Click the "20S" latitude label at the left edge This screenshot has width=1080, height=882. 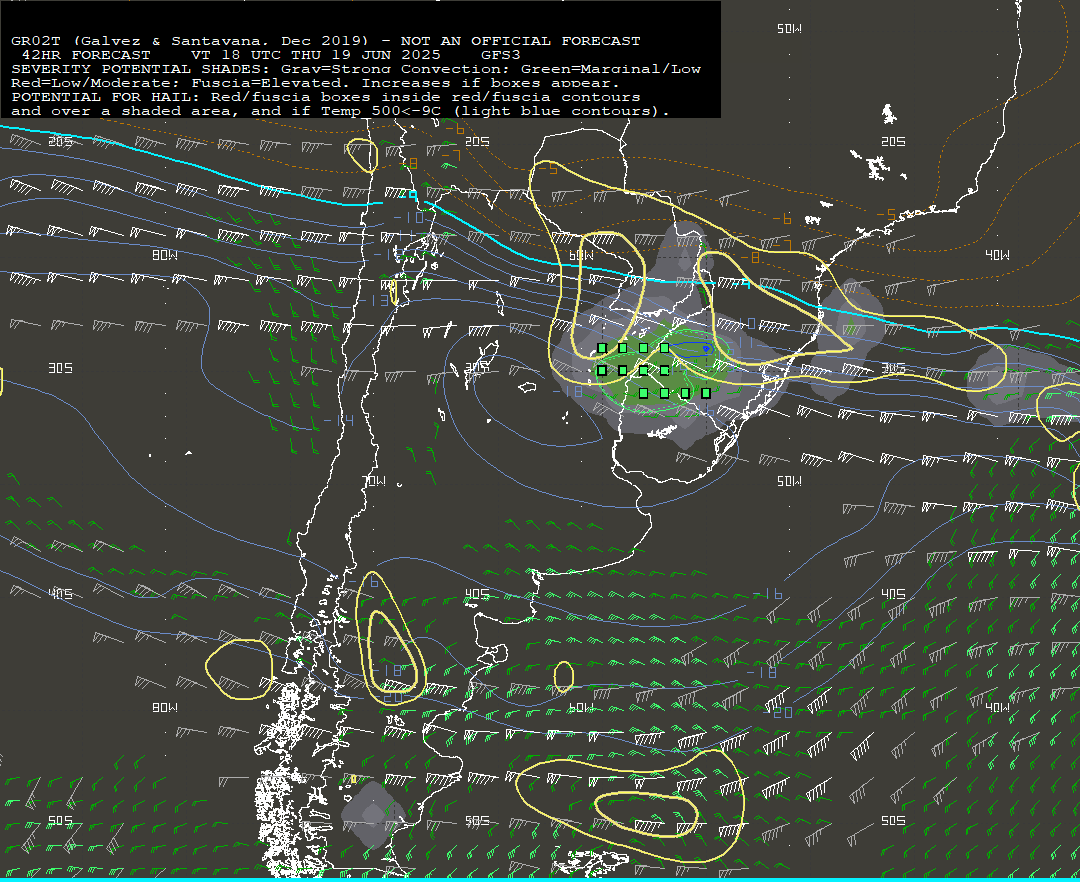61,141
